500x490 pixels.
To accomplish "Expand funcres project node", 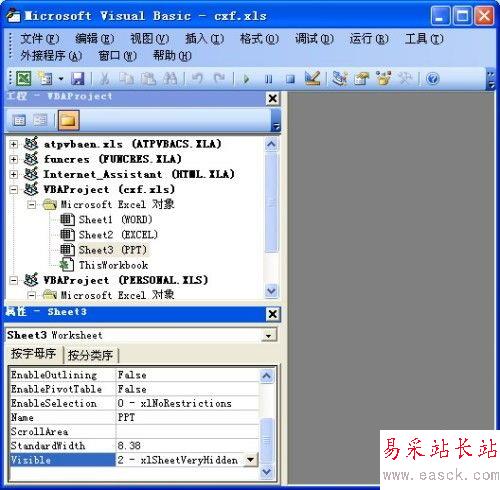I will point(13,159).
